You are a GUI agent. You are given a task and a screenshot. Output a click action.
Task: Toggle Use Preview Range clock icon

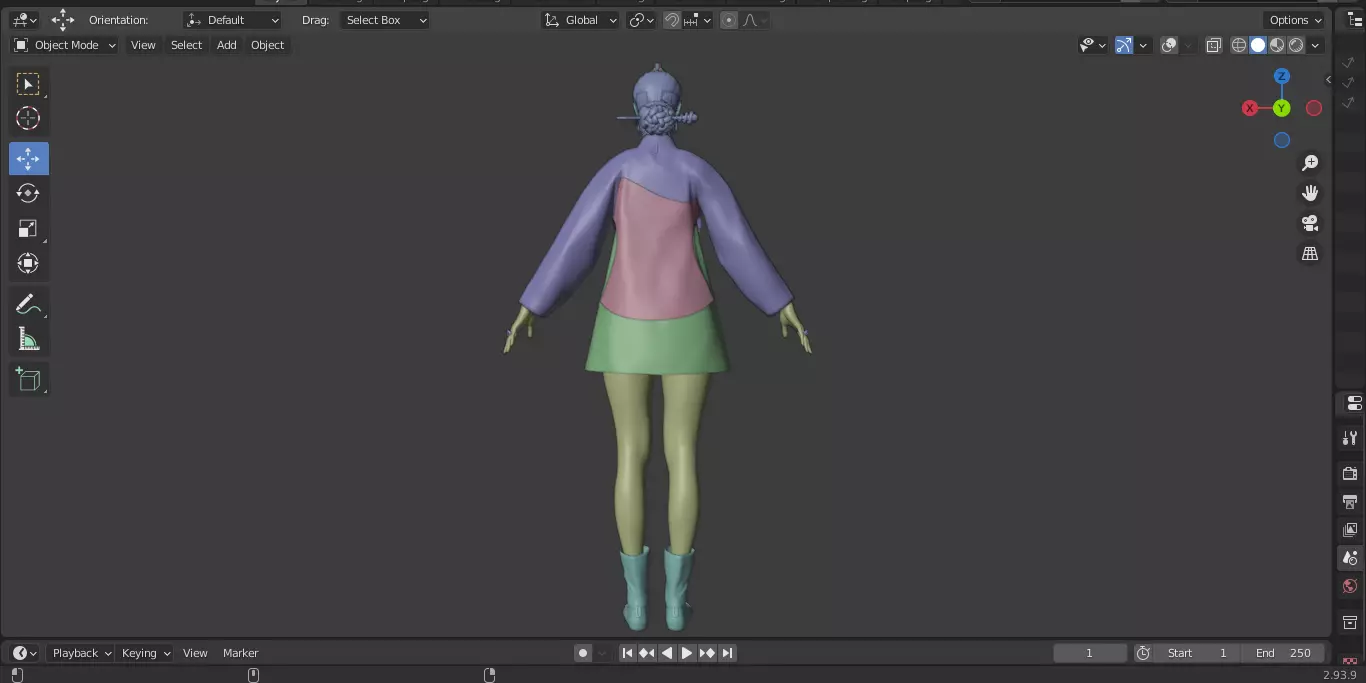click(x=1143, y=653)
